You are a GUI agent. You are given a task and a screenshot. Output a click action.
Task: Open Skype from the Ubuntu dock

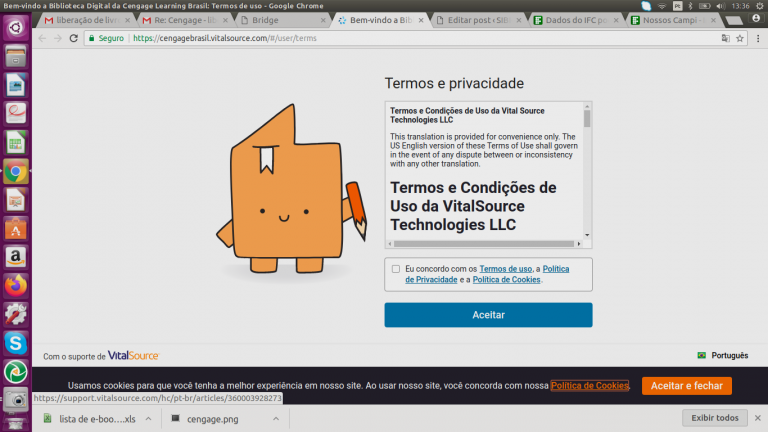[x=15, y=342]
